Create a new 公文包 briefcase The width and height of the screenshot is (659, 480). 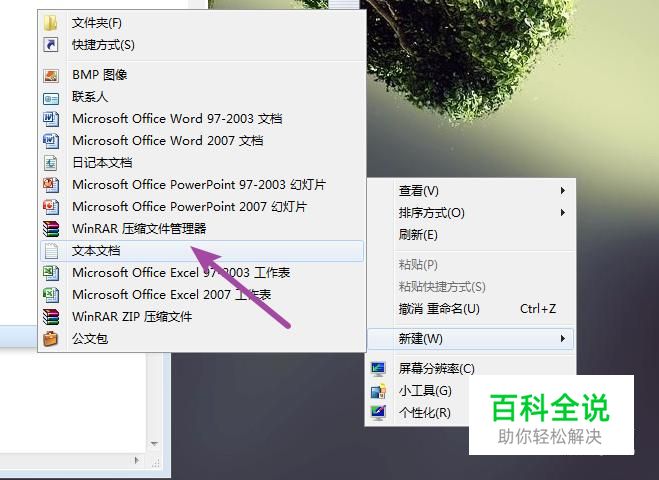tap(202, 338)
